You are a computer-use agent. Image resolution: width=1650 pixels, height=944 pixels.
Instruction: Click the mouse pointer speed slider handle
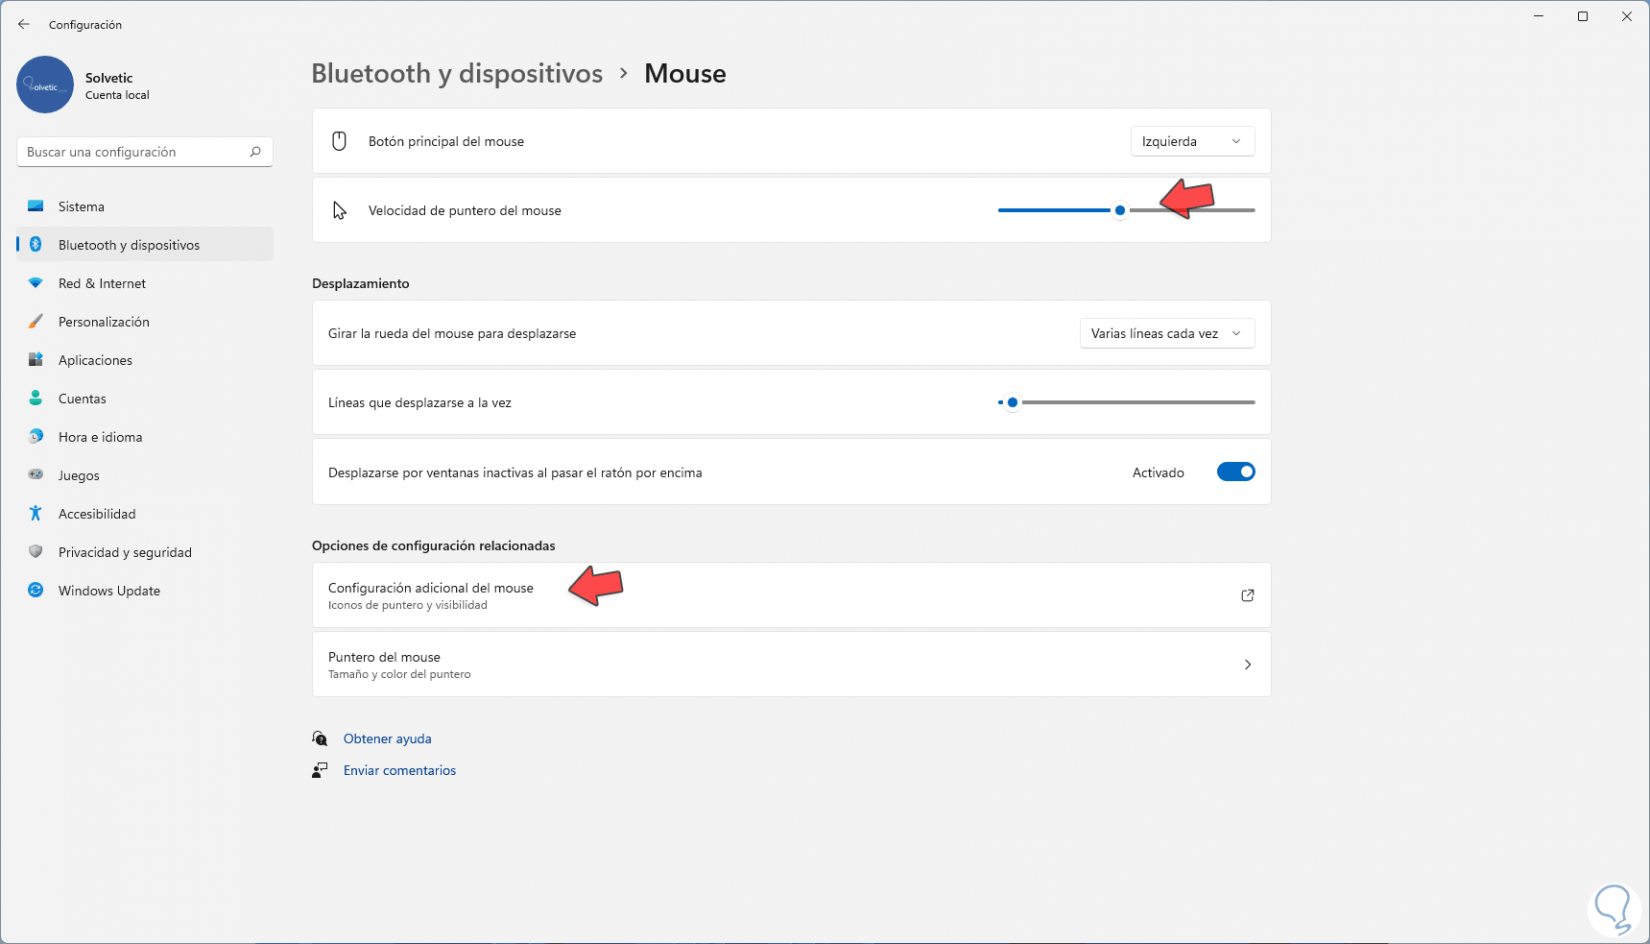(1120, 210)
